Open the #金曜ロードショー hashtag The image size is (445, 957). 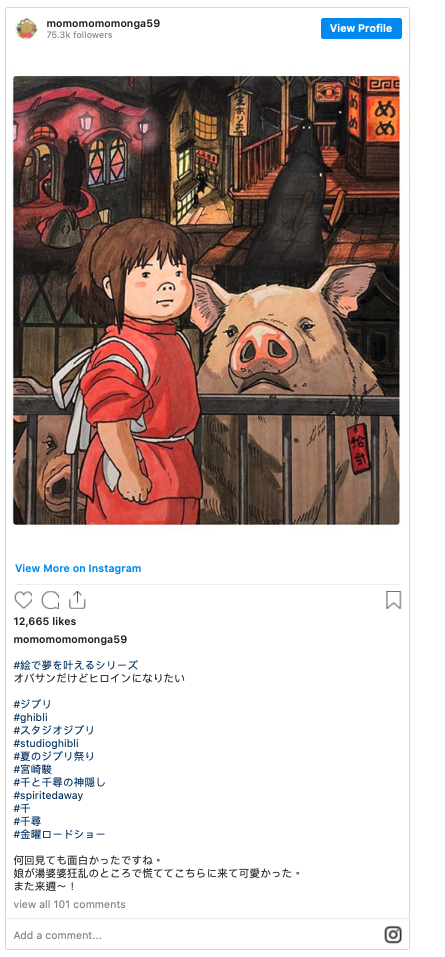coord(59,834)
